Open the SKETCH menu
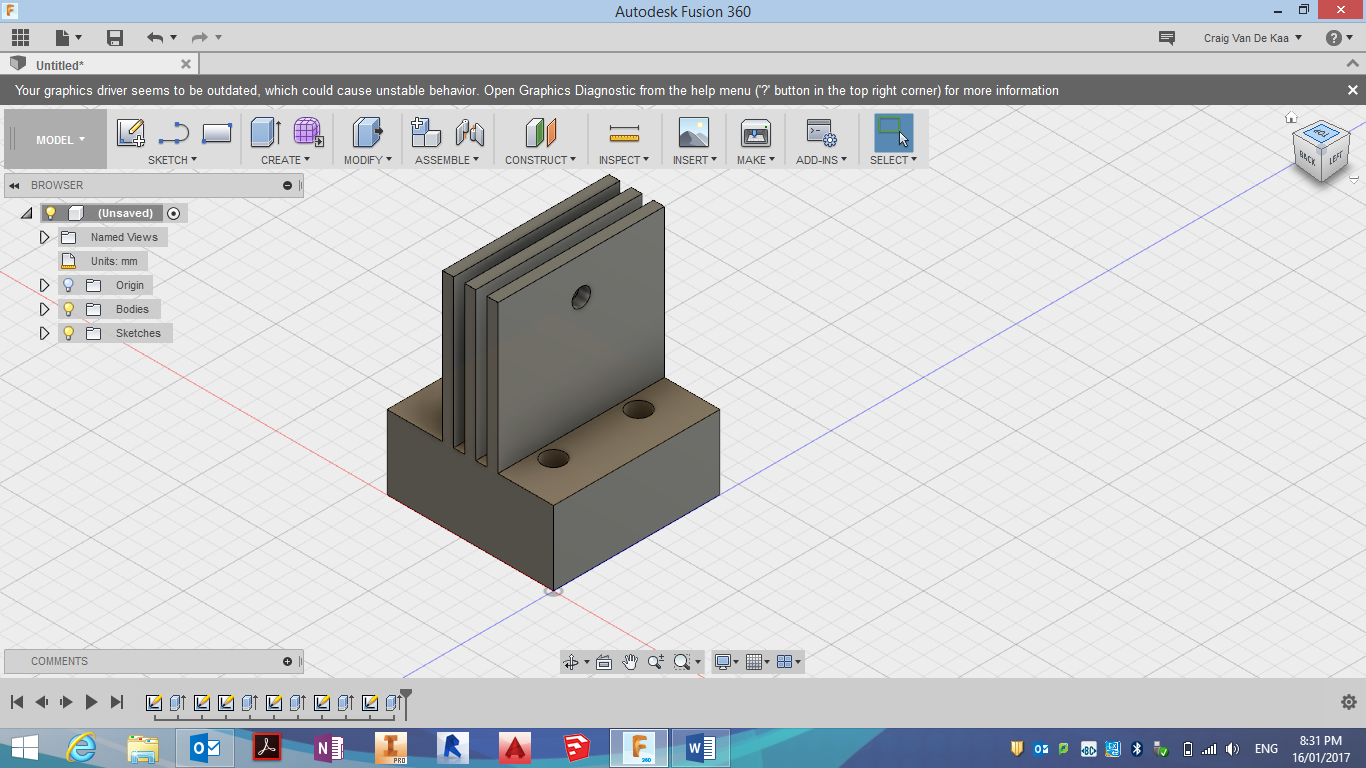This screenshot has height=768, width=1366. point(172,160)
